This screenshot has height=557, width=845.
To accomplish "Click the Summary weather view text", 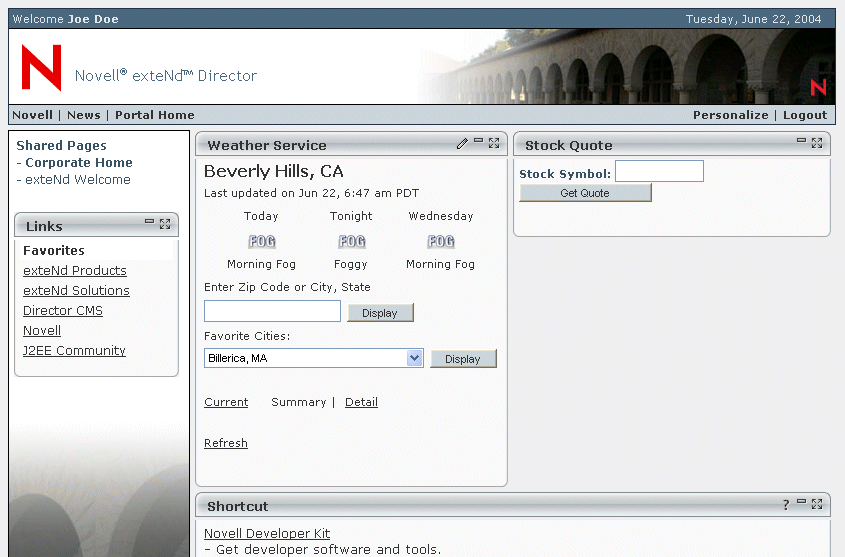I will tap(299, 402).
